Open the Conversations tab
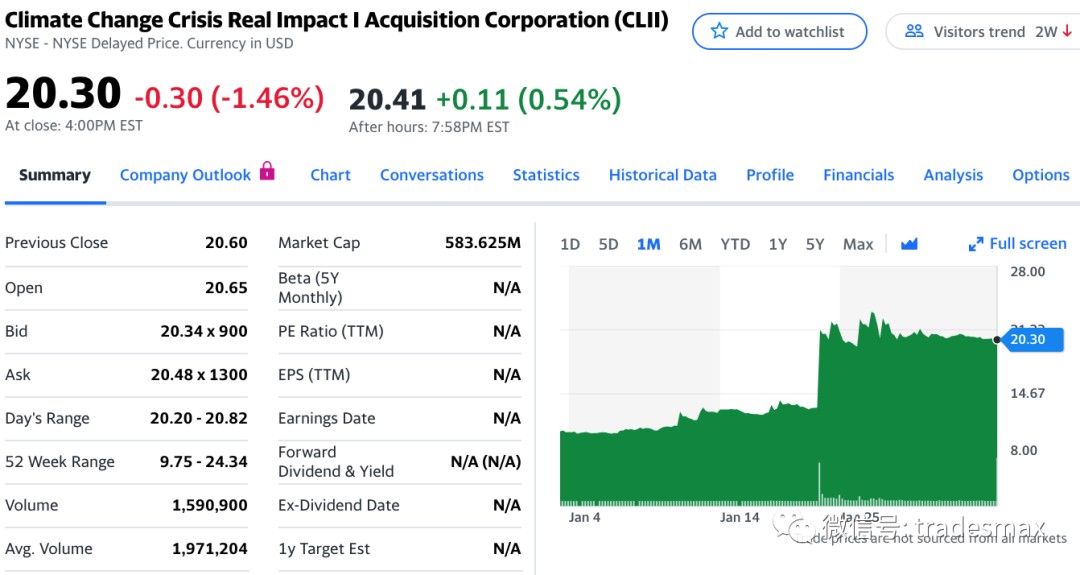 coord(431,175)
